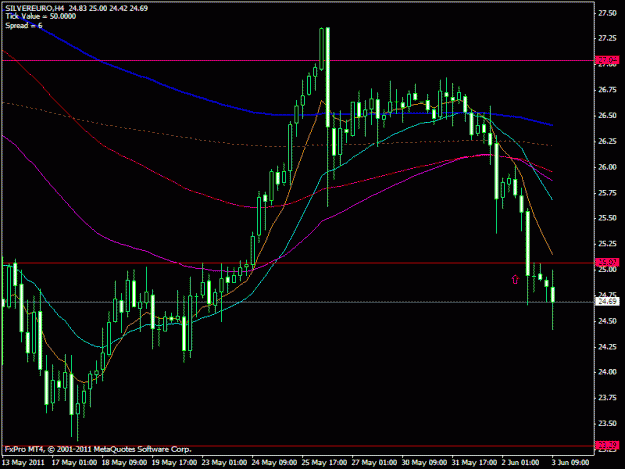Image resolution: width=625 pixels, height=469 pixels.
Task: Click the '18 May 09:00' time label
Action: tap(124, 463)
